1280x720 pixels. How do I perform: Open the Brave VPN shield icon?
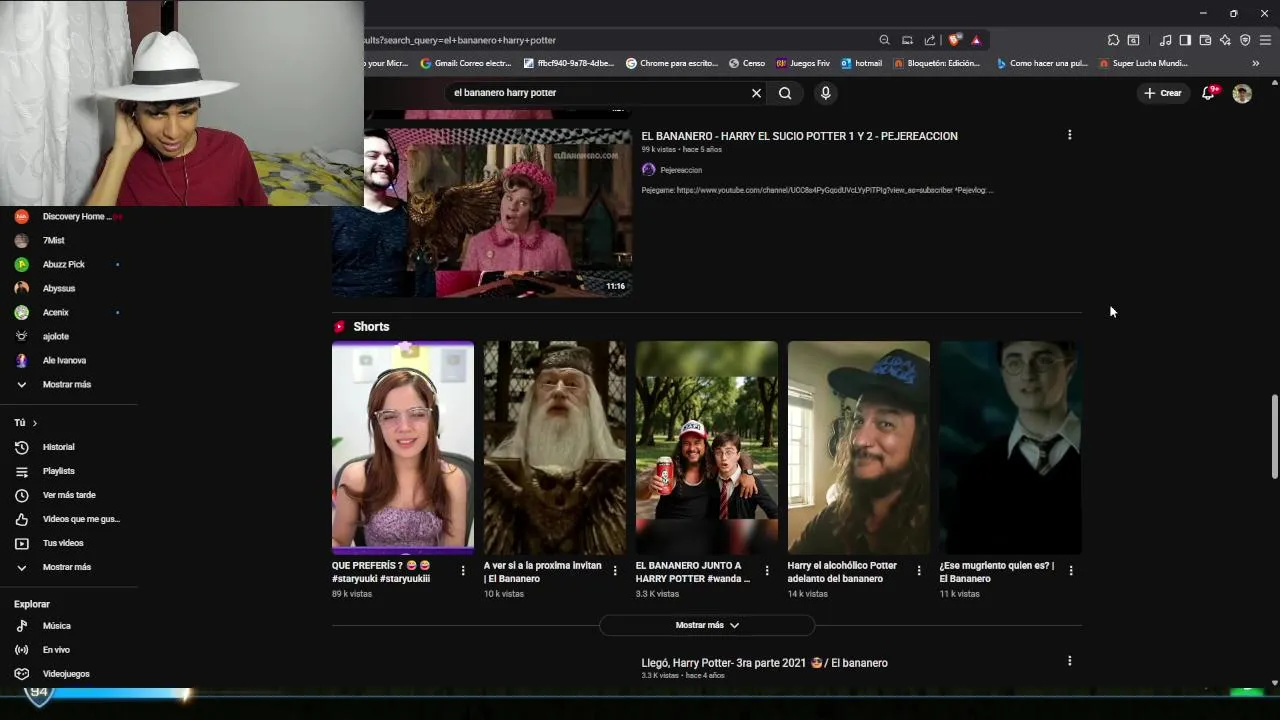point(1245,40)
